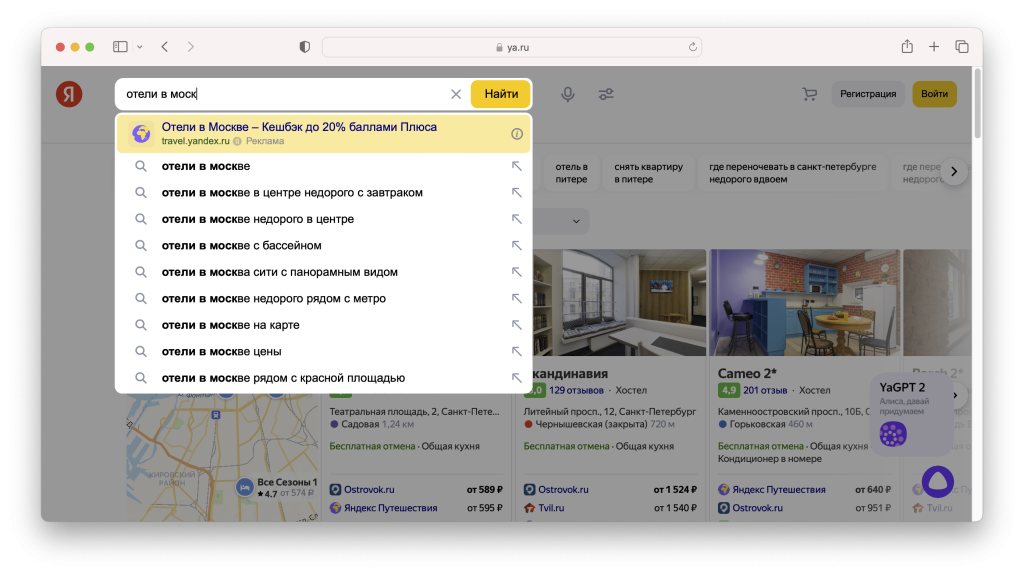Screen dimensions: 1024x576
Task: Go forward in Safari history
Action: [191, 47]
